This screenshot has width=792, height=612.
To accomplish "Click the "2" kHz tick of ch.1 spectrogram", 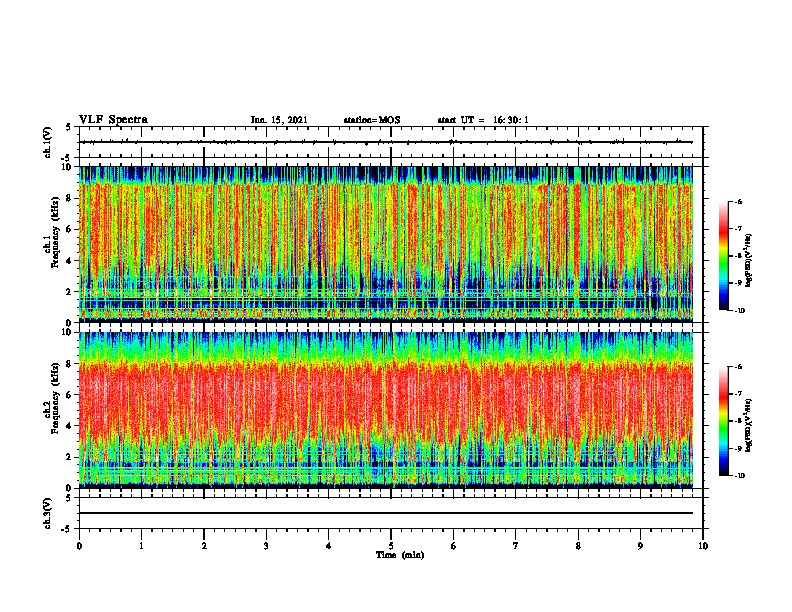I will coord(70,292).
